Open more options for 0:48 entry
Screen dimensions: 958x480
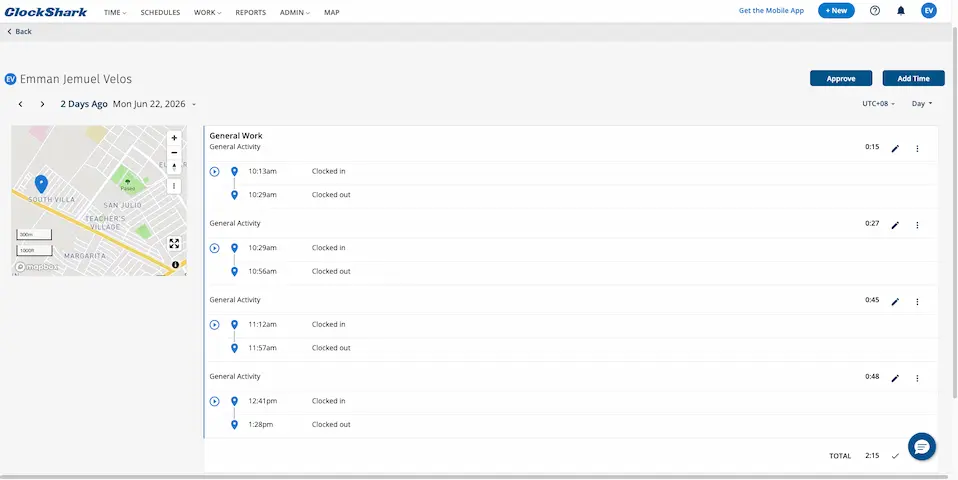(x=917, y=378)
